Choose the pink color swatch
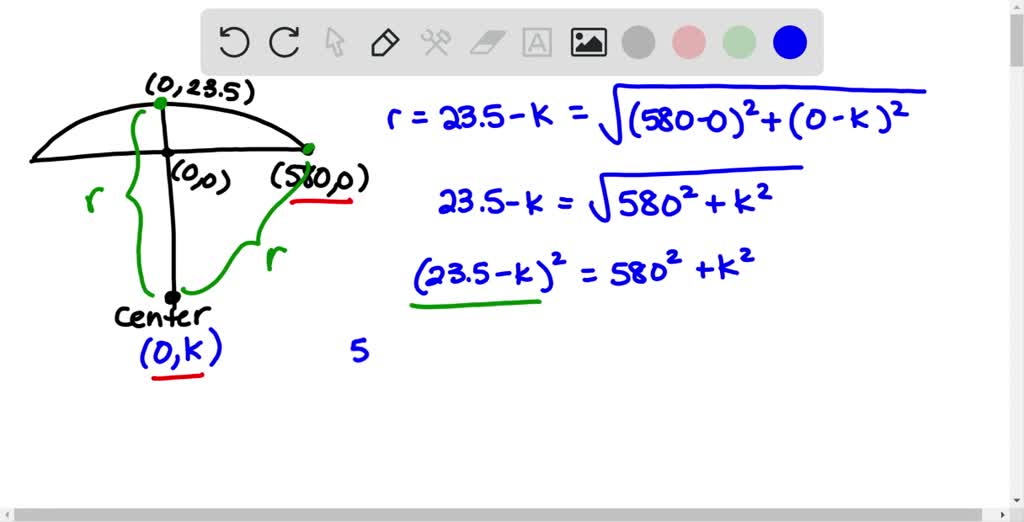This screenshot has height=522, width=1024. tap(689, 42)
